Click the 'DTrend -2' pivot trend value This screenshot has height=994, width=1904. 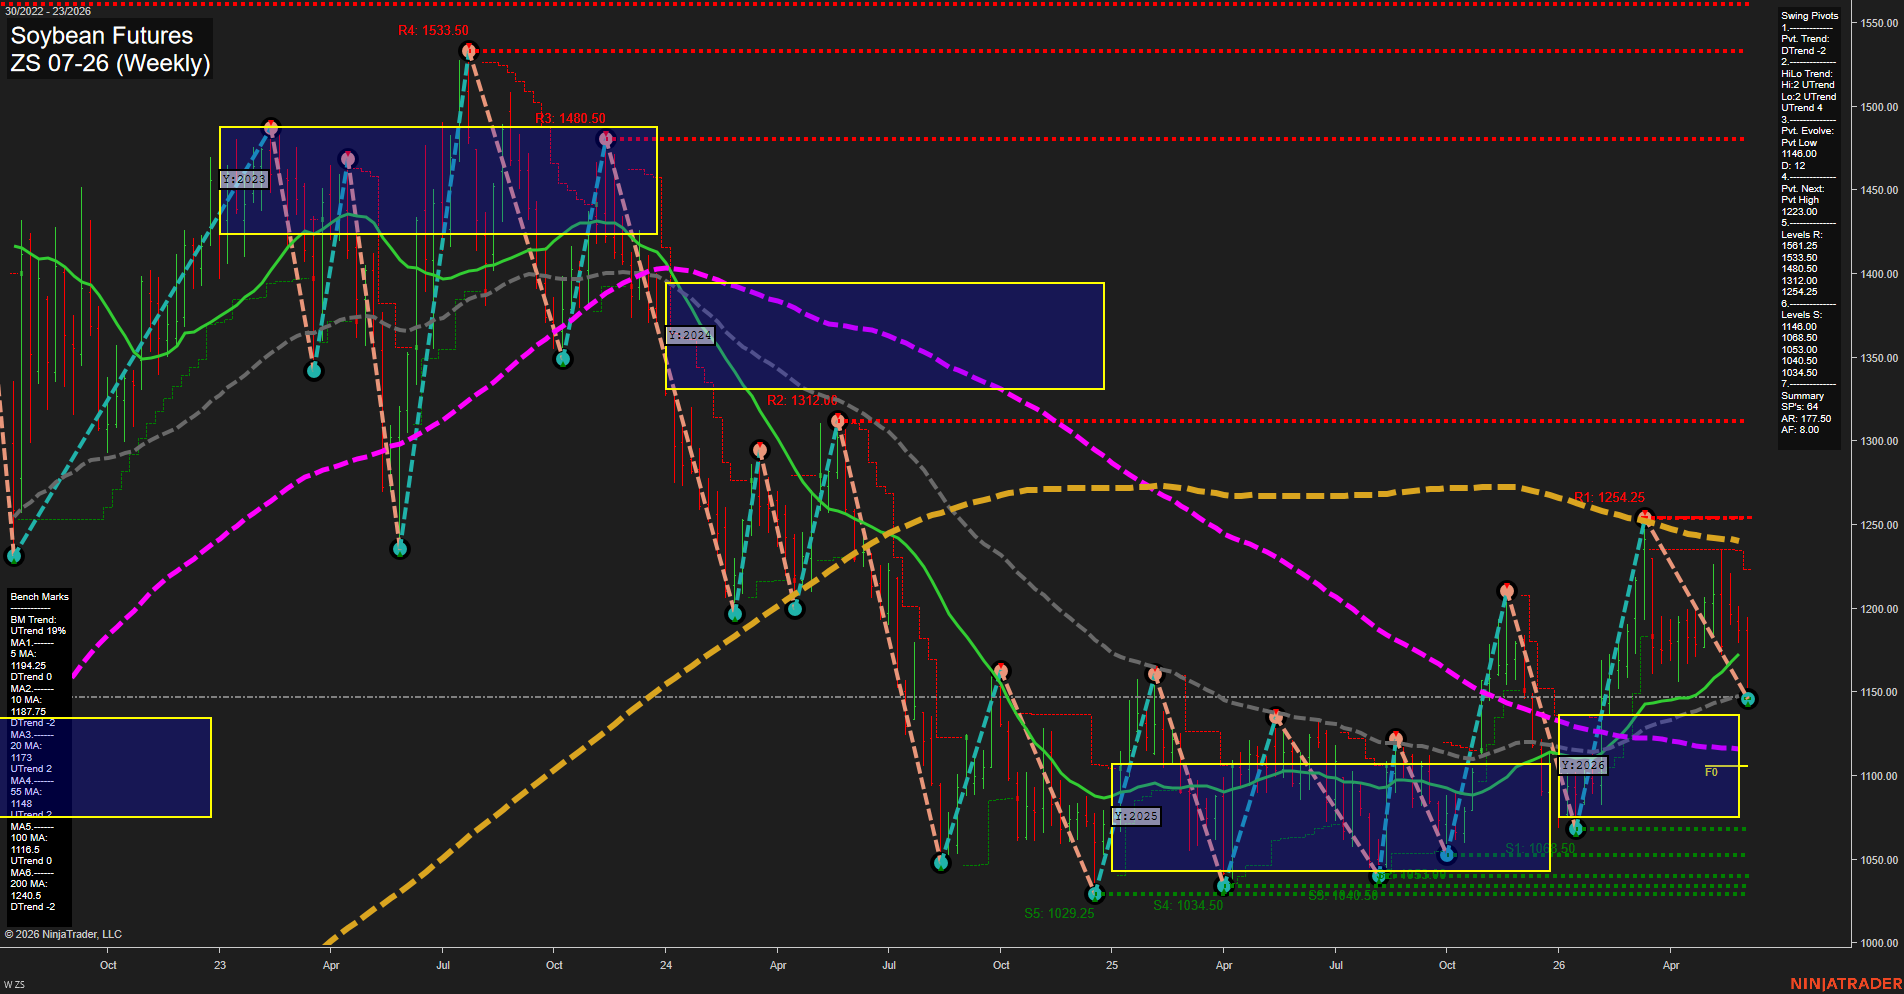point(1803,51)
